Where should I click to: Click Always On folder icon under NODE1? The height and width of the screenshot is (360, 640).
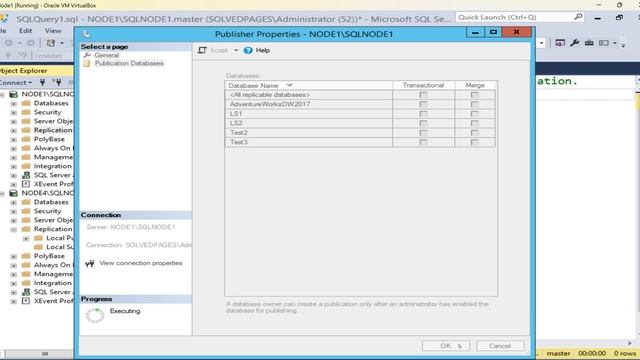tap(26, 148)
